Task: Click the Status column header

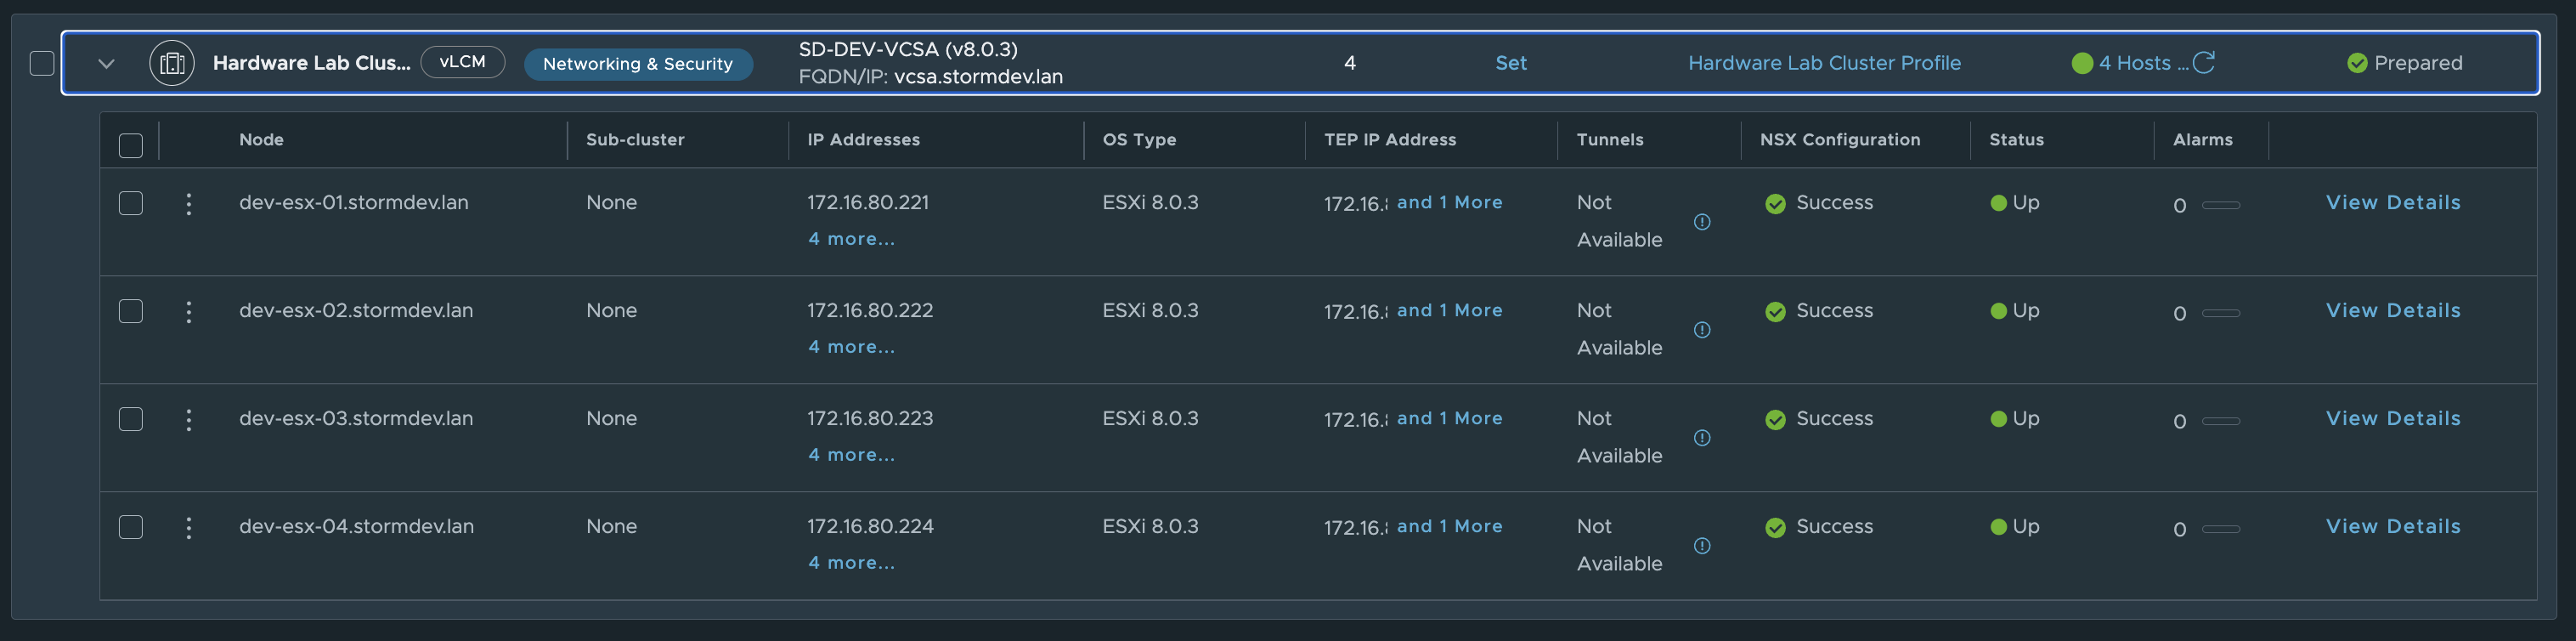Action: point(2016,140)
